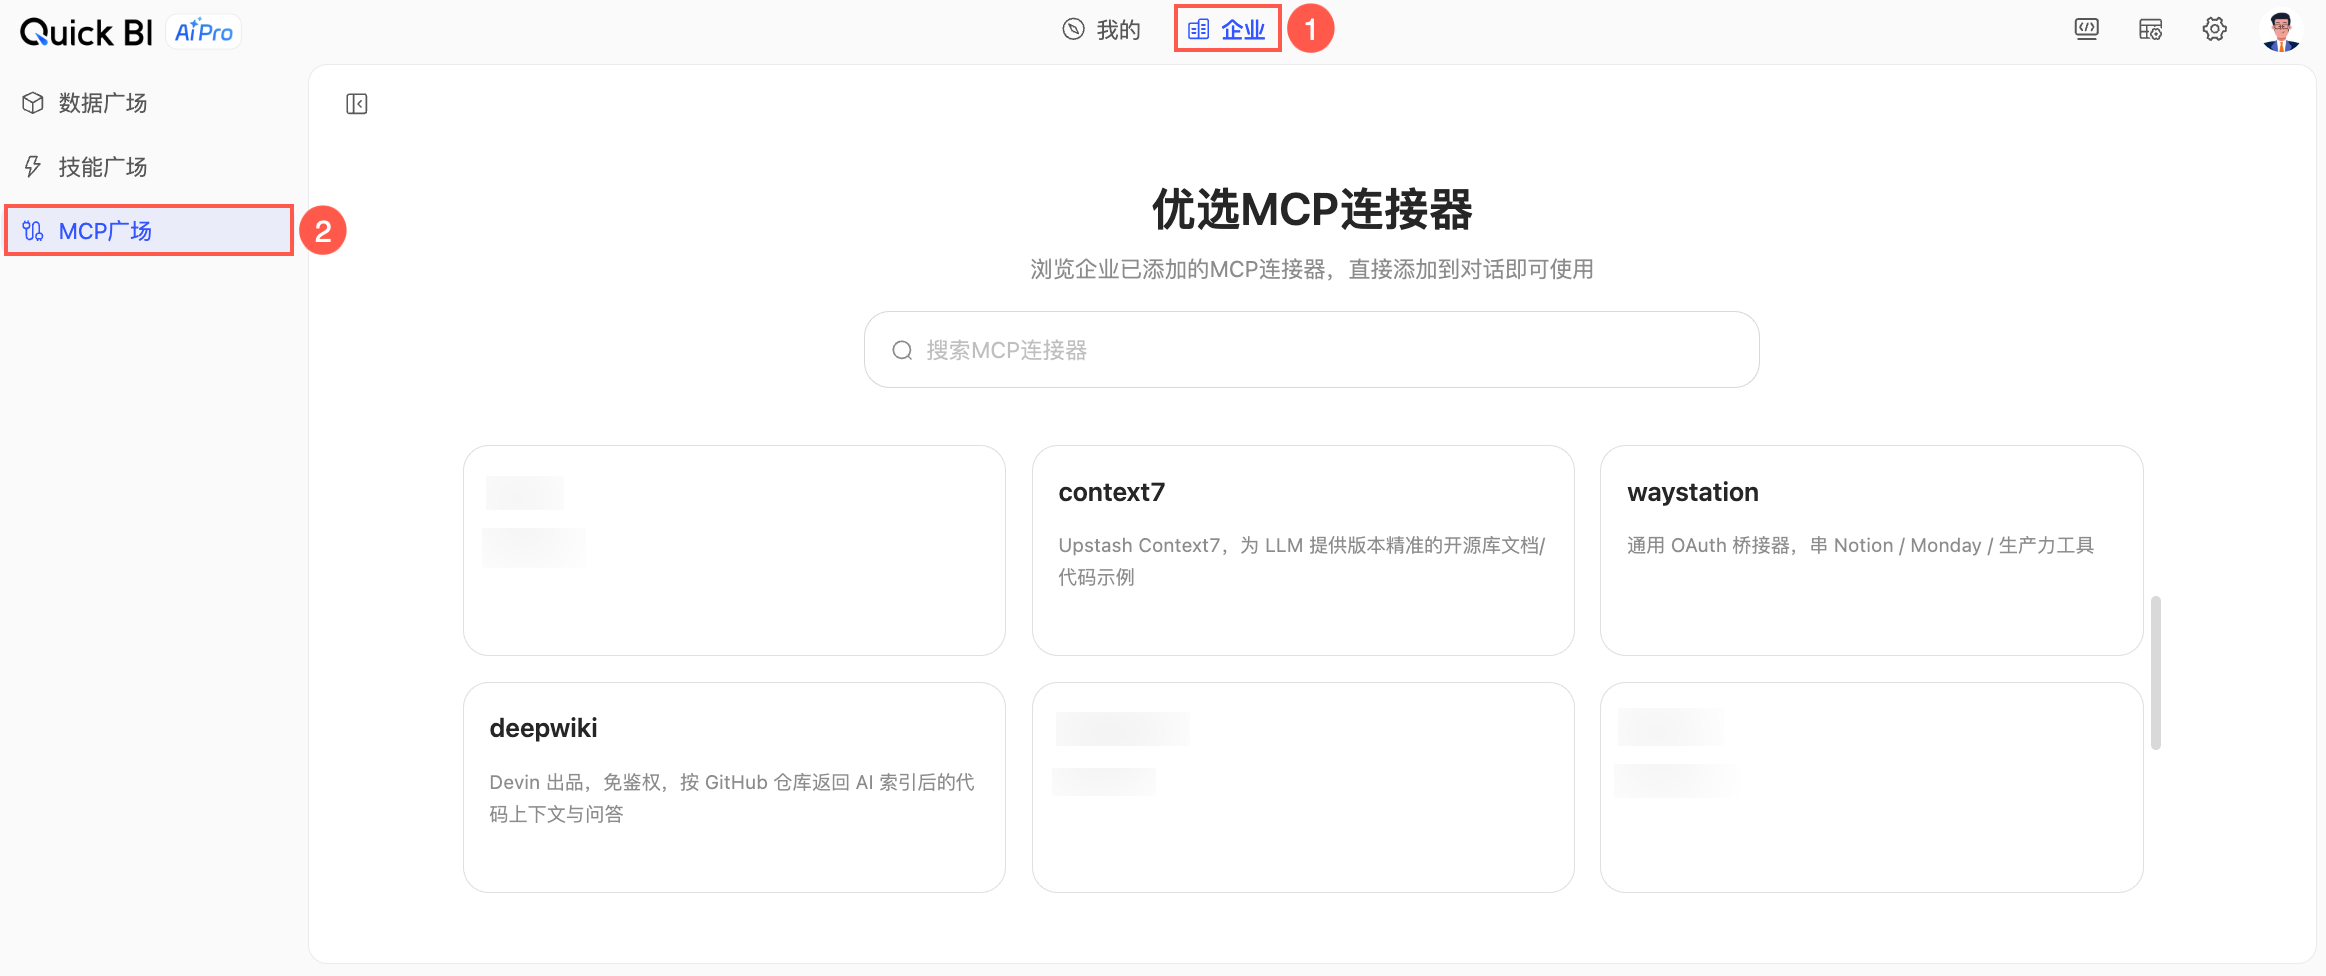The height and width of the screenshot is (976, 2326).
Task: Click the AiPro badge
Action: pos(204,32)
